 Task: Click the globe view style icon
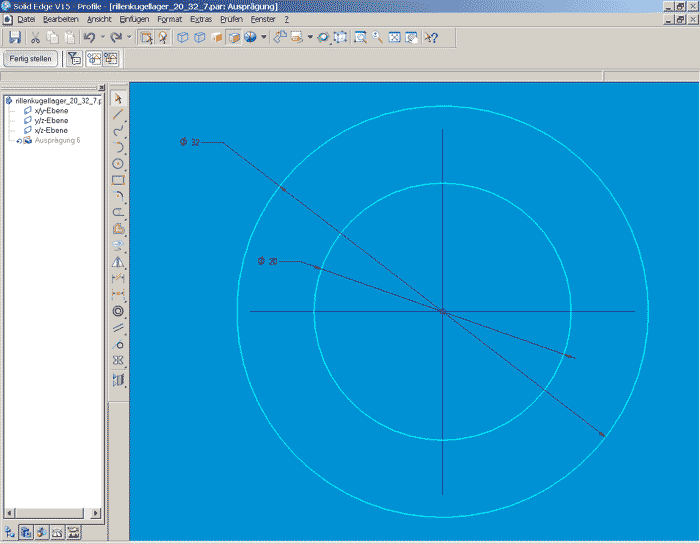click(250, 37)
